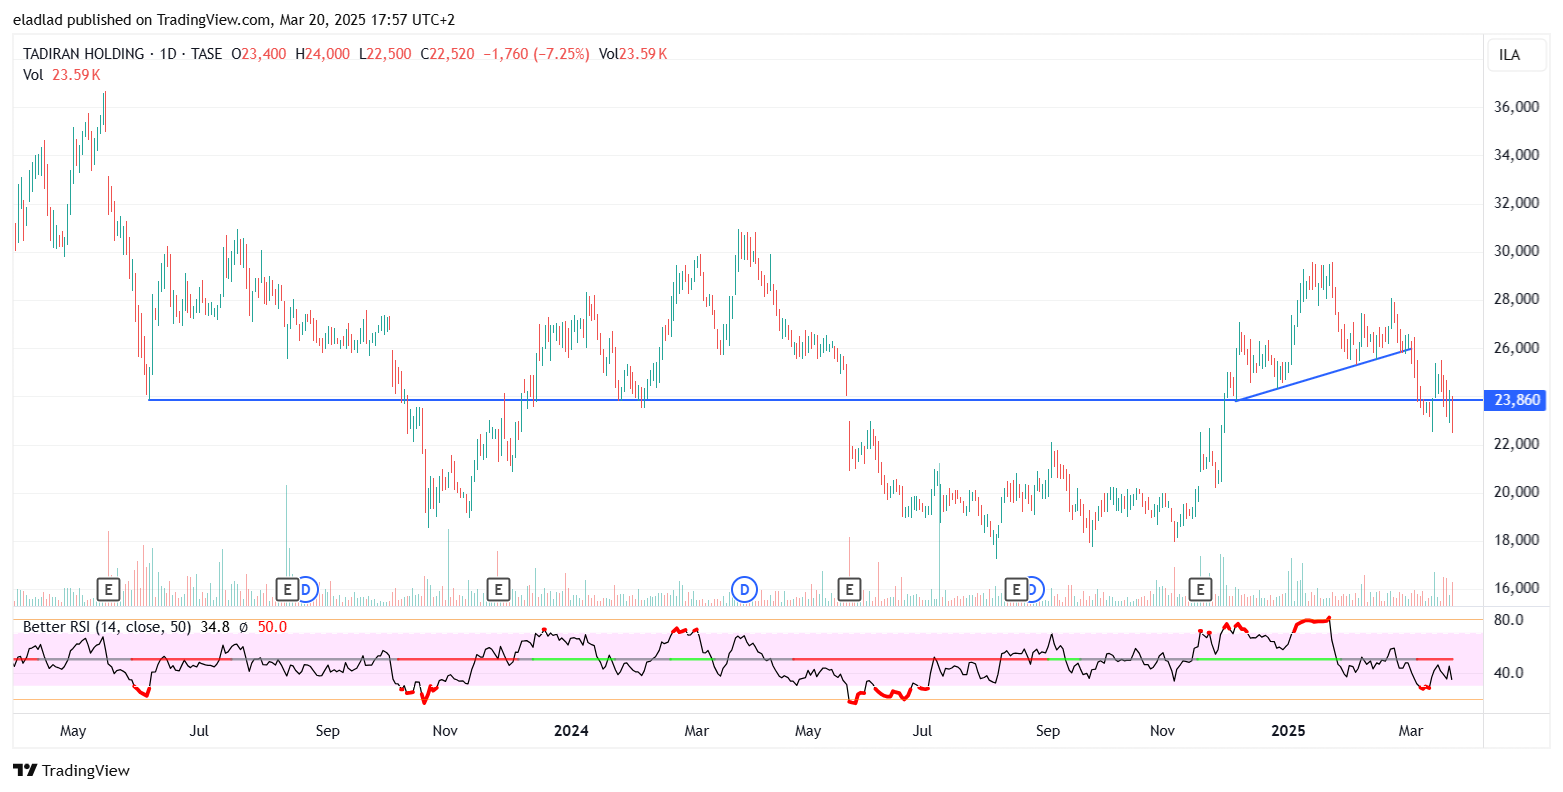Click the 26,000 price axis label
This screenshot has width=1563, height=792.
click(1517, 348)
